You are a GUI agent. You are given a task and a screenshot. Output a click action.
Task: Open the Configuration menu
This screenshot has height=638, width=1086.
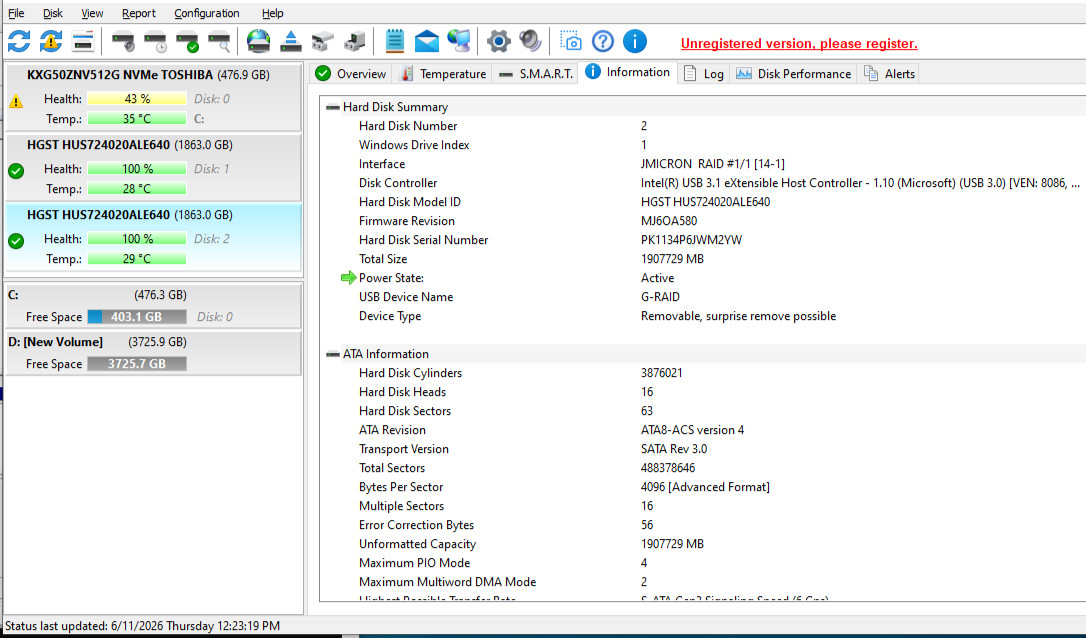[x=206, y=13]
